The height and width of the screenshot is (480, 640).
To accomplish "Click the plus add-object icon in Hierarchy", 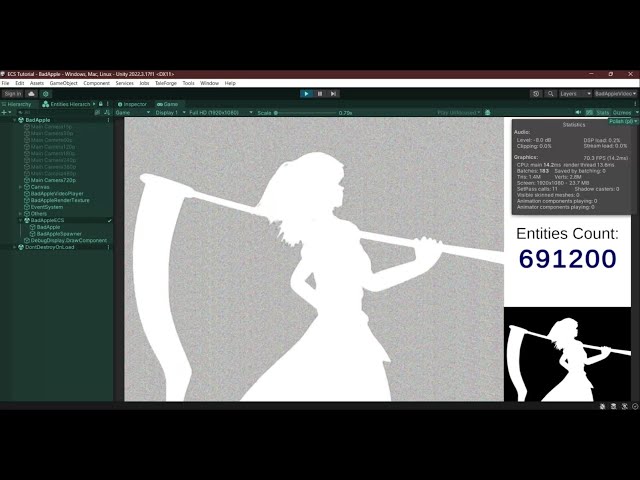I will pos(4,112).
